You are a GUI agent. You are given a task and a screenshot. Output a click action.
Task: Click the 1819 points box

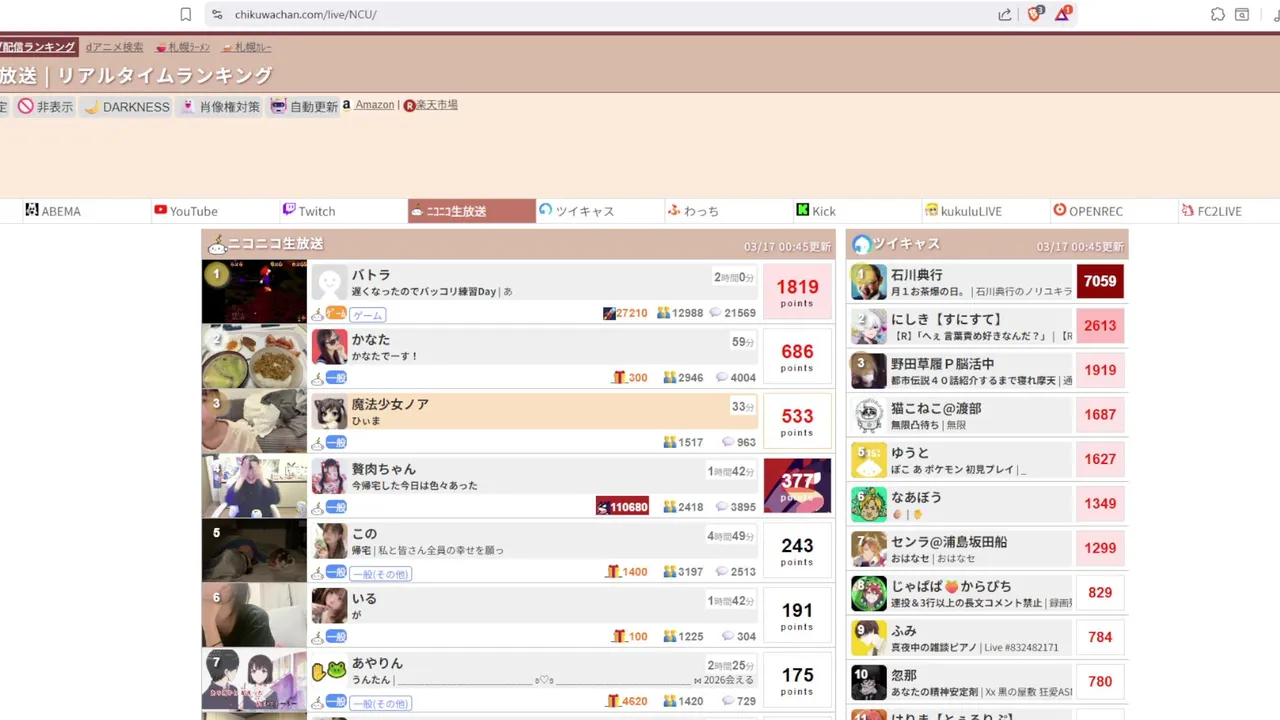tap(797, 292)
